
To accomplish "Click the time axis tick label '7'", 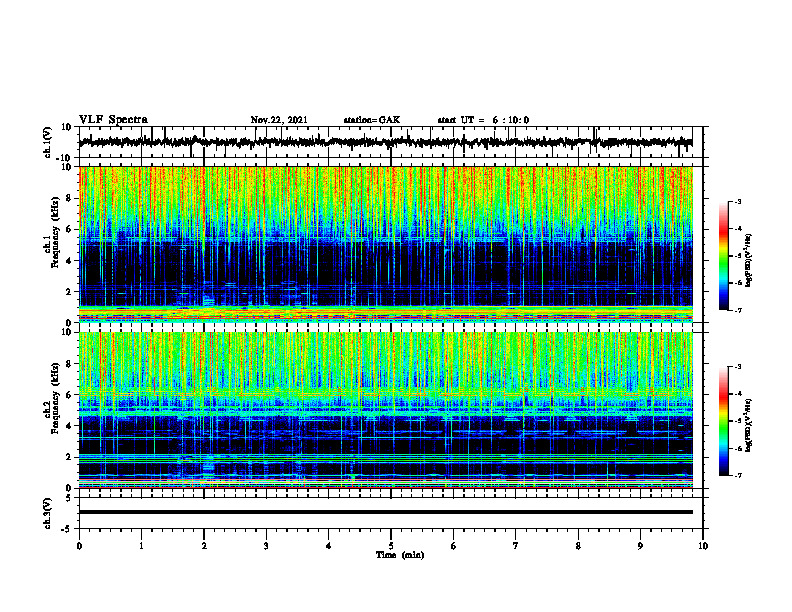I will pyautogui.click(x=516, y=546).
